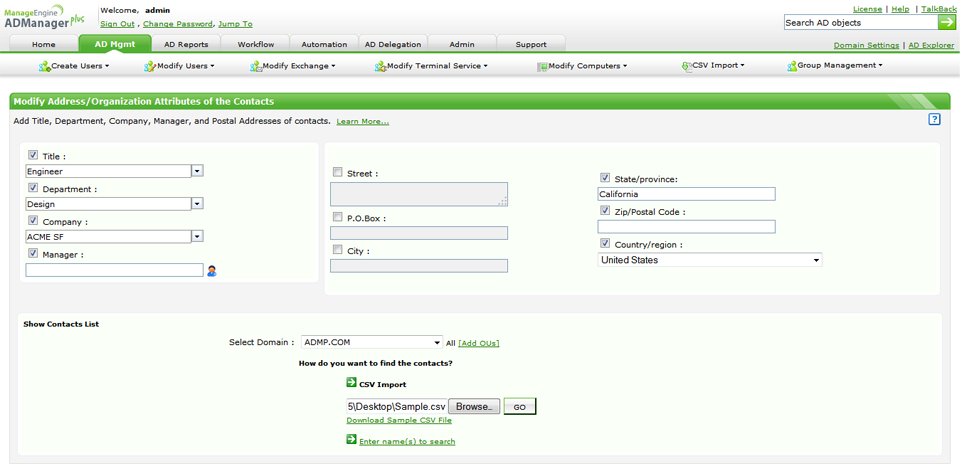Open the blue help question icon

934,119
